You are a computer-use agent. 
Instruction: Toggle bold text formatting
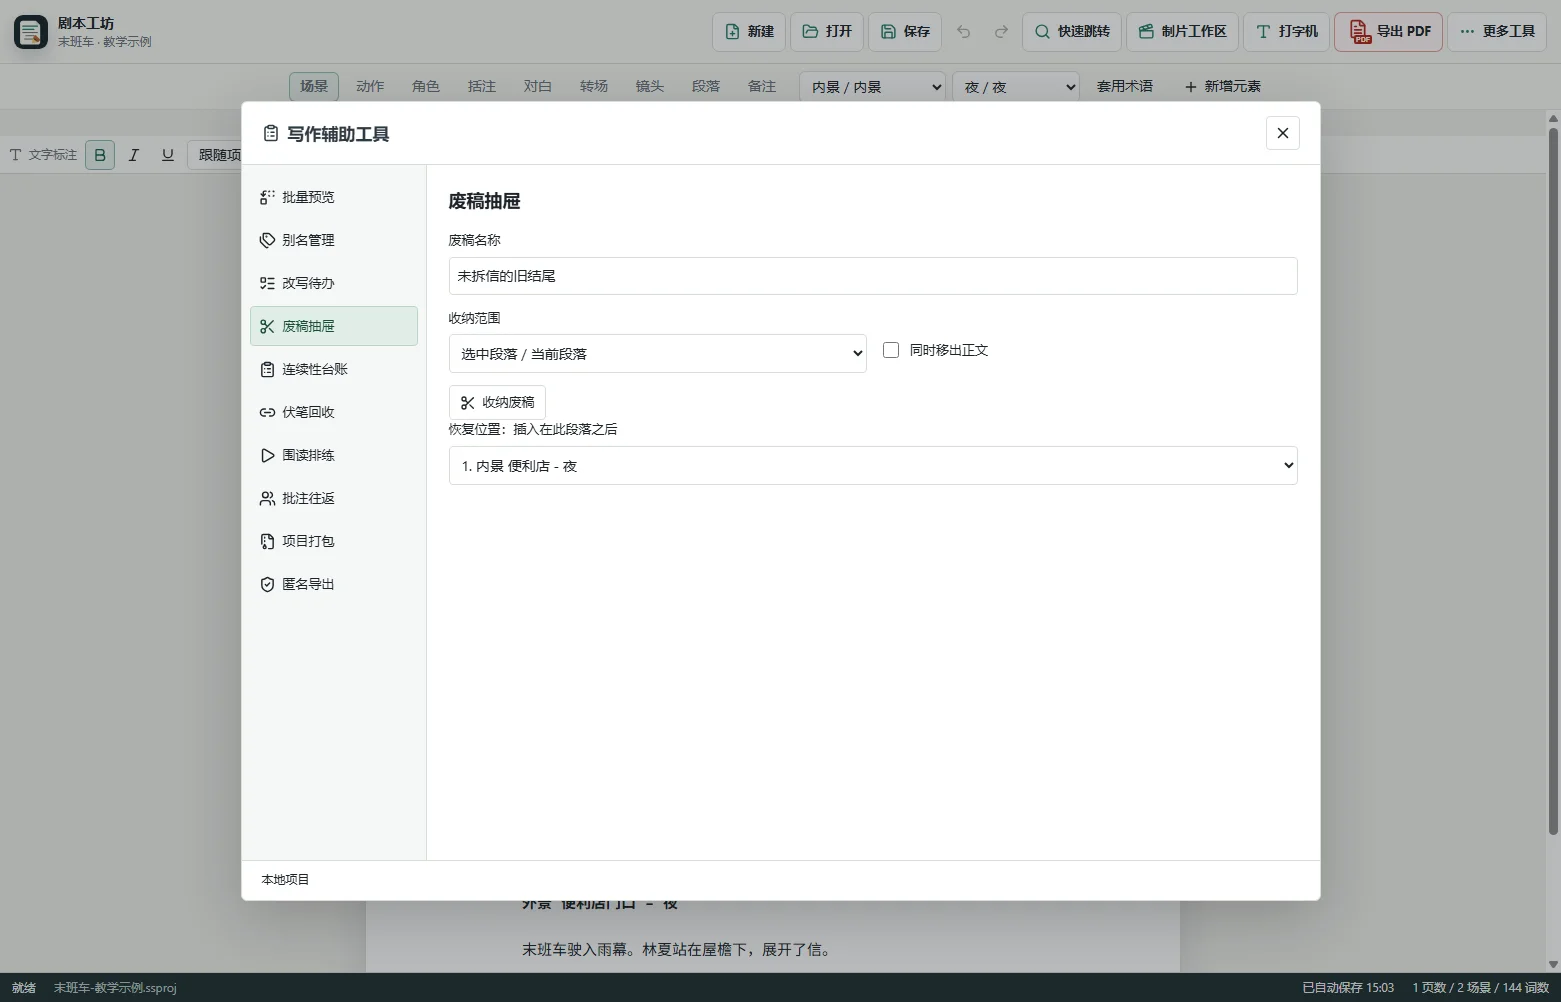pos(100,155)
